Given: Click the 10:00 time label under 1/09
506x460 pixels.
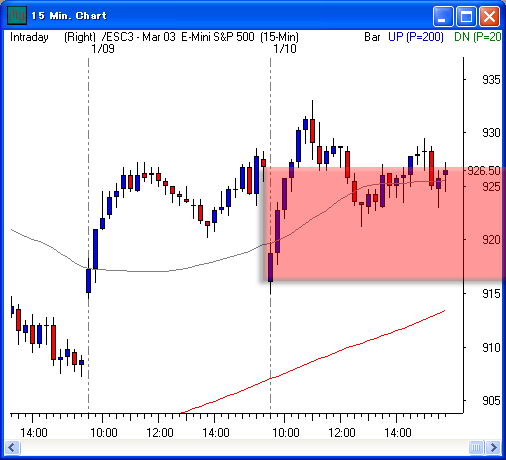Looking at the screenshot, I should pos(104,433).
